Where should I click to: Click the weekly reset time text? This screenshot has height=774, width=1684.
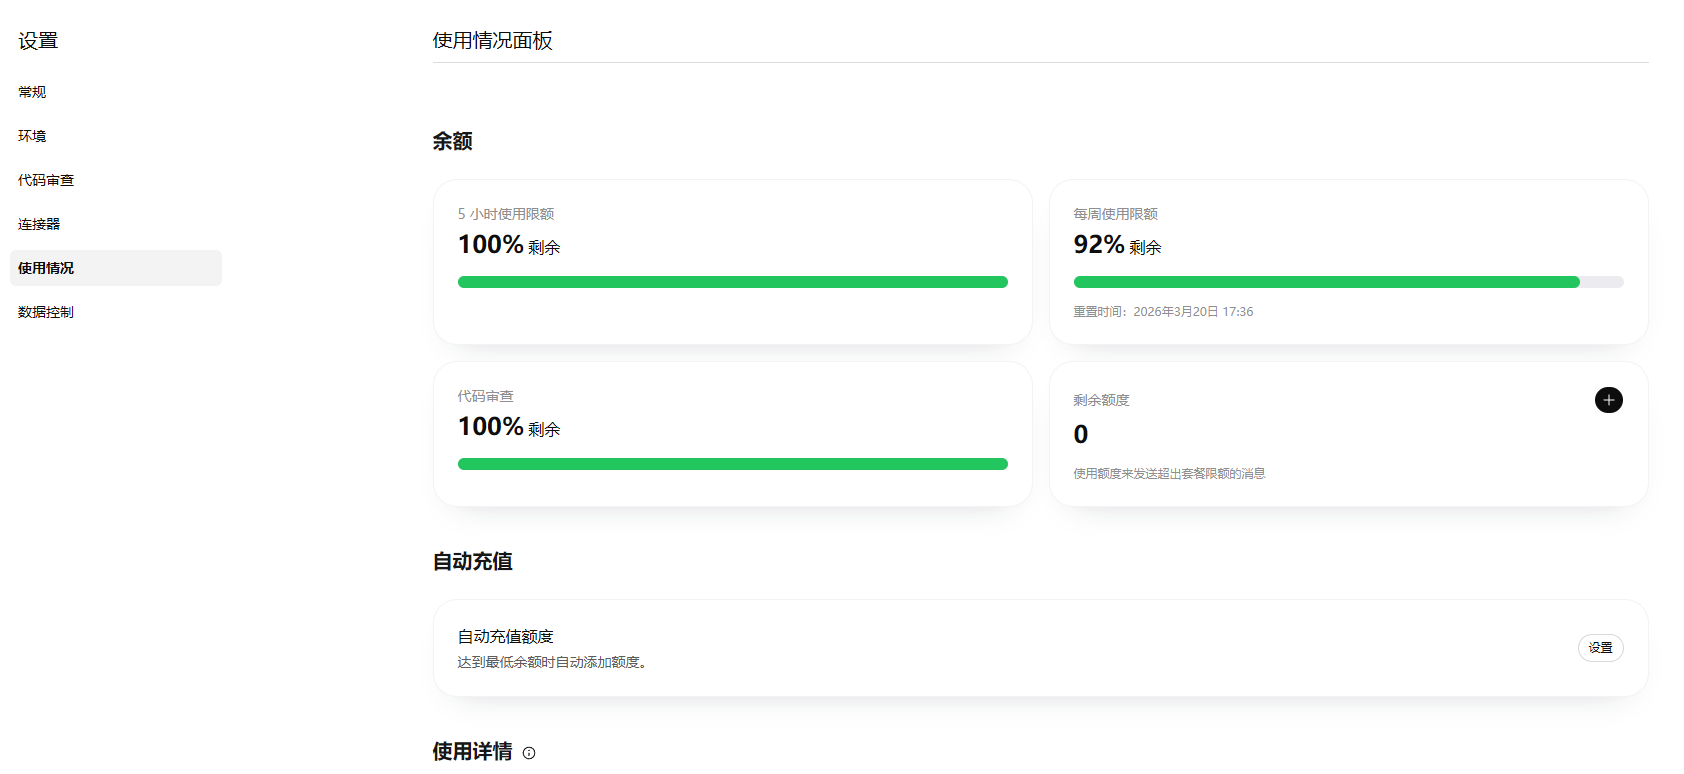[x=1163, y=312]
